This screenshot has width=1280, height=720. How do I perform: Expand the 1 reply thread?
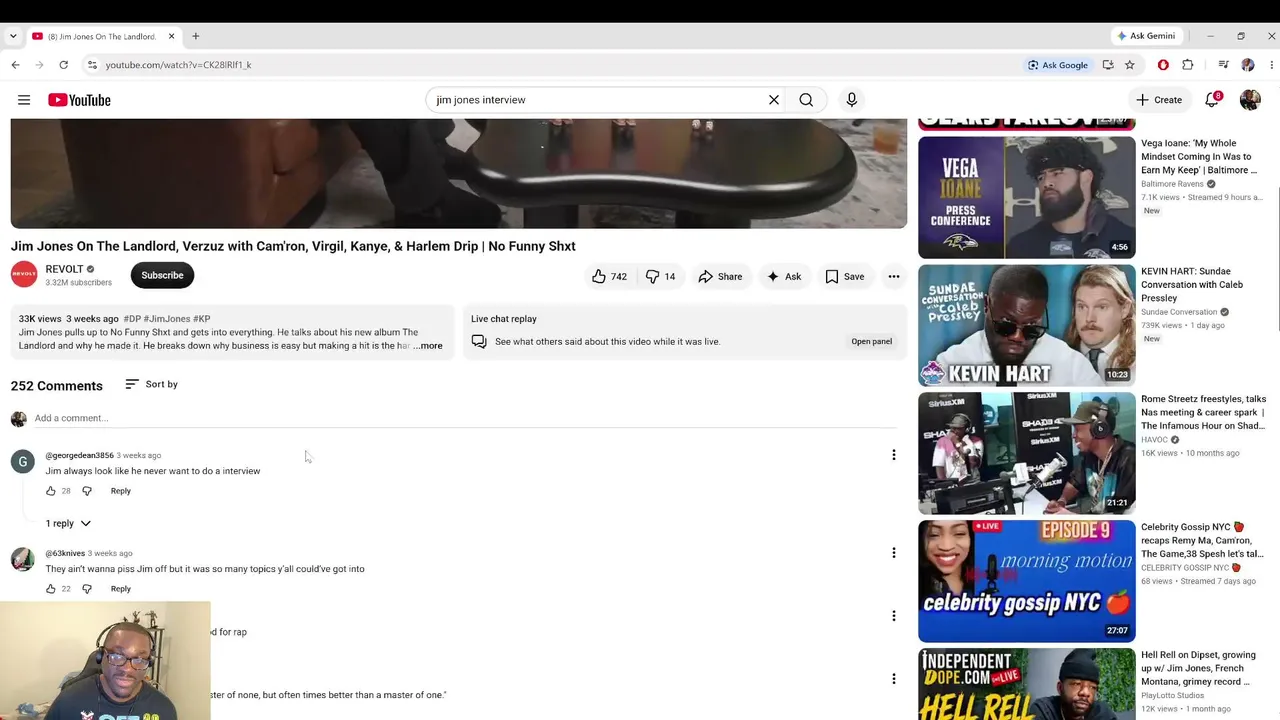(68, 523)
